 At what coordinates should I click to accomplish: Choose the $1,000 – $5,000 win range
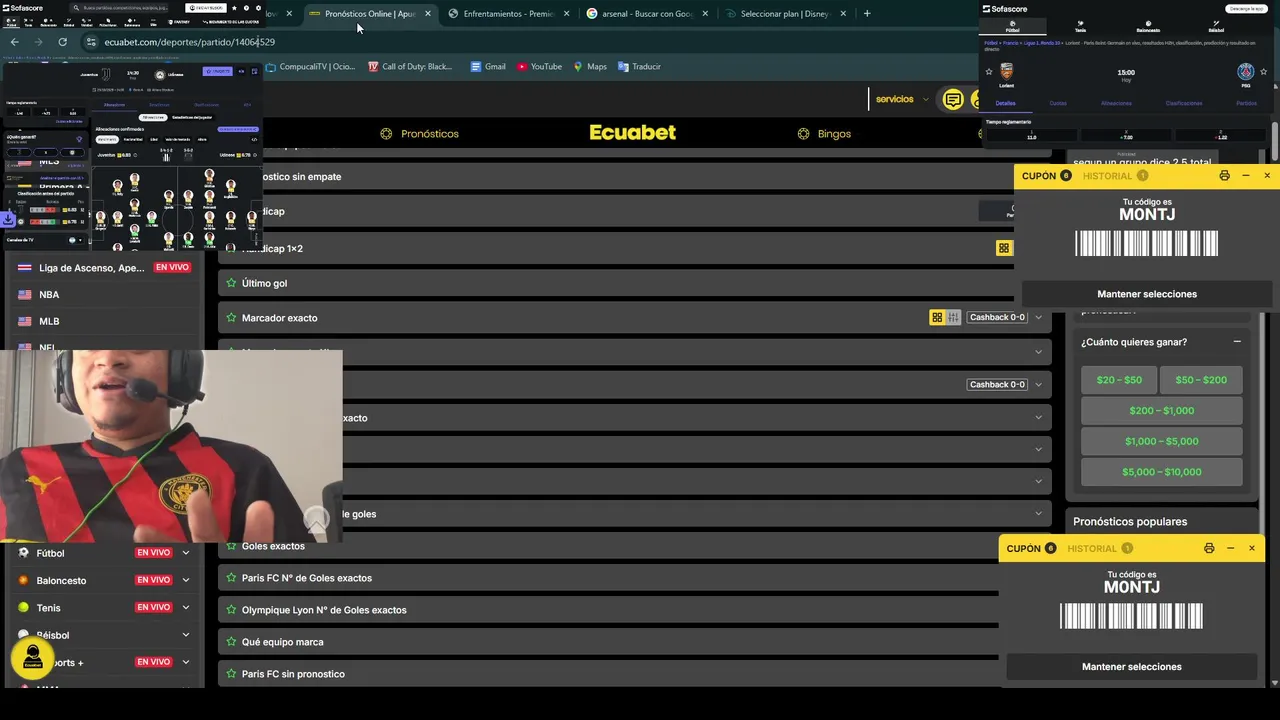[1162, 441]
